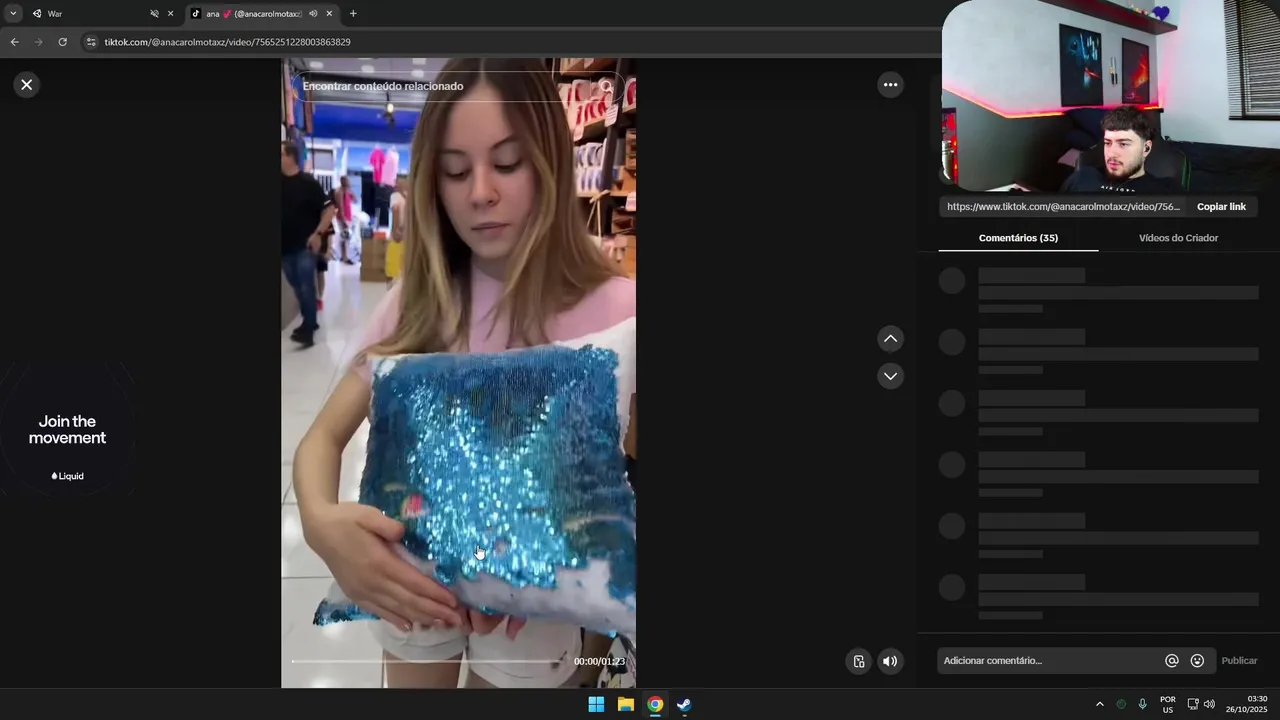Open the Windows Start menu

596,704
